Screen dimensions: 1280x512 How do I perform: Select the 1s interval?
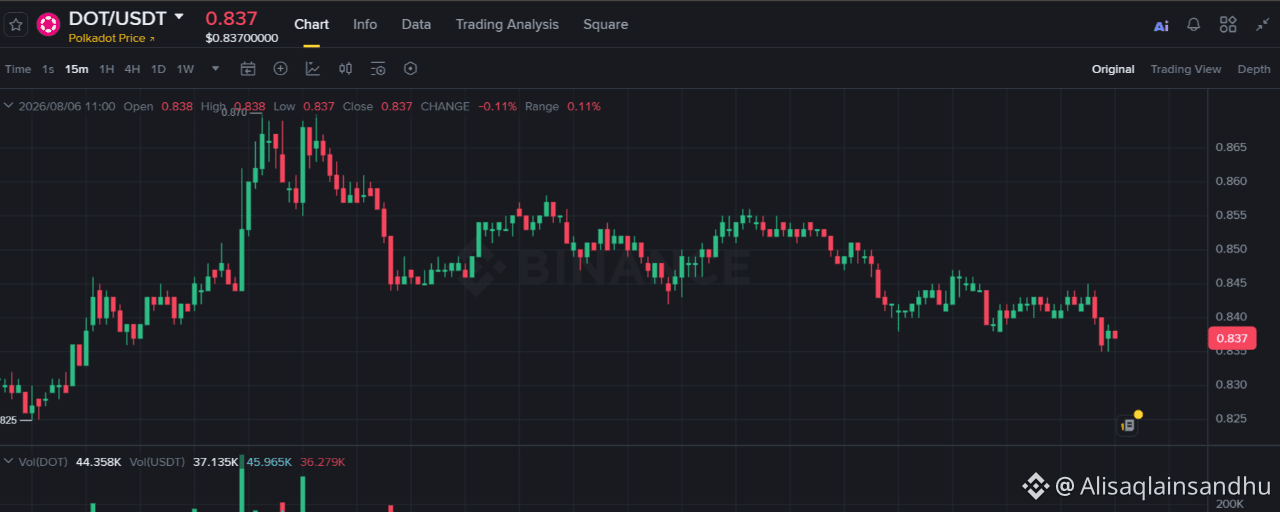(x=48, y=69)
